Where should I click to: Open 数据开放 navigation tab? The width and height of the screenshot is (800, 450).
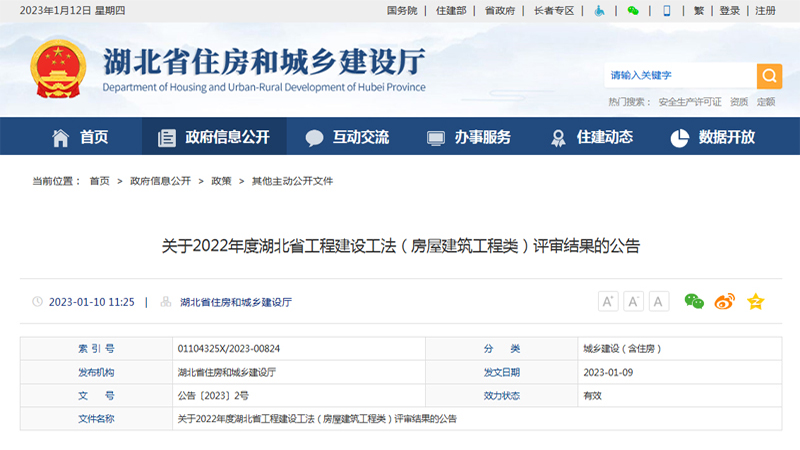[x=727, y=137]
